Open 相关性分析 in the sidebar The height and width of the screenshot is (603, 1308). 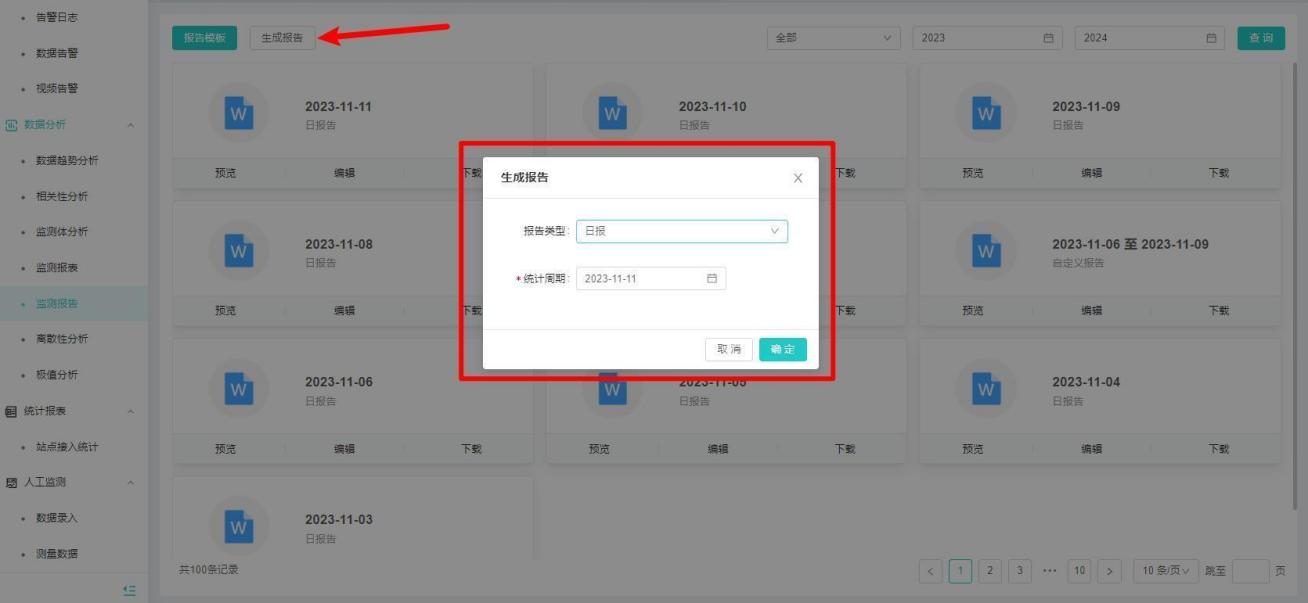click(62, 196)
